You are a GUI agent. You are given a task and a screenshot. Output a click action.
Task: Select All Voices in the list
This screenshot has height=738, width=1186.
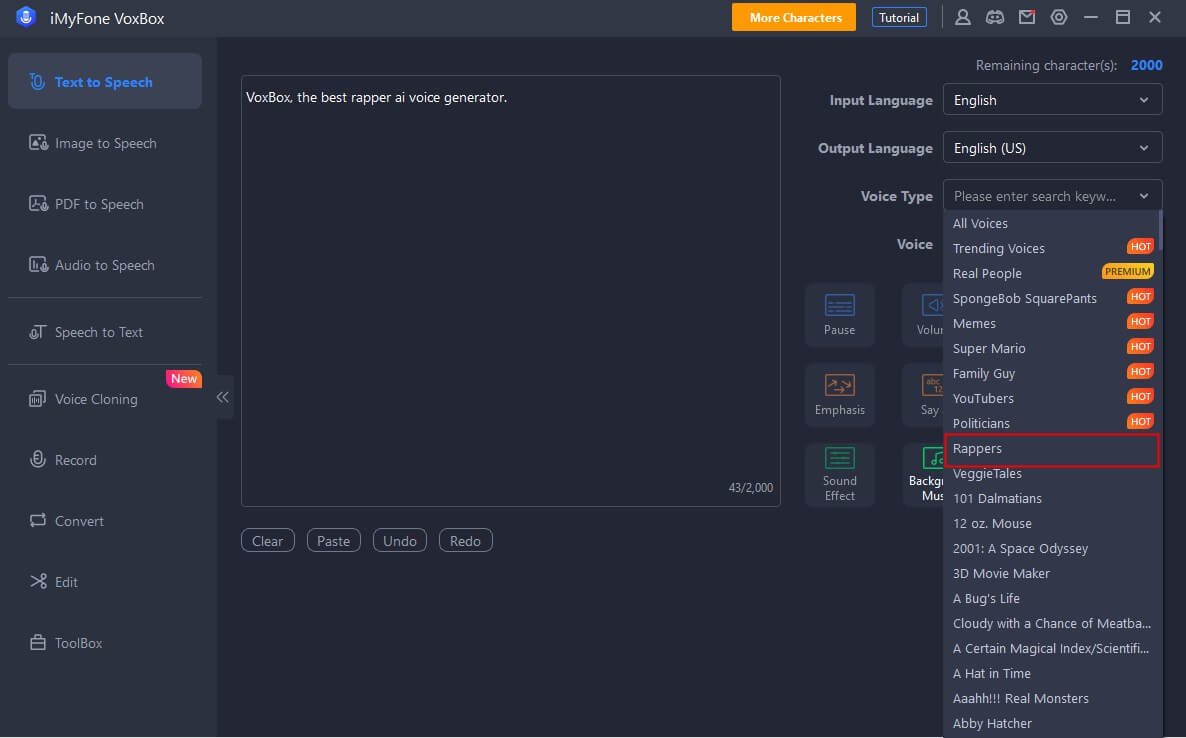1051,223
